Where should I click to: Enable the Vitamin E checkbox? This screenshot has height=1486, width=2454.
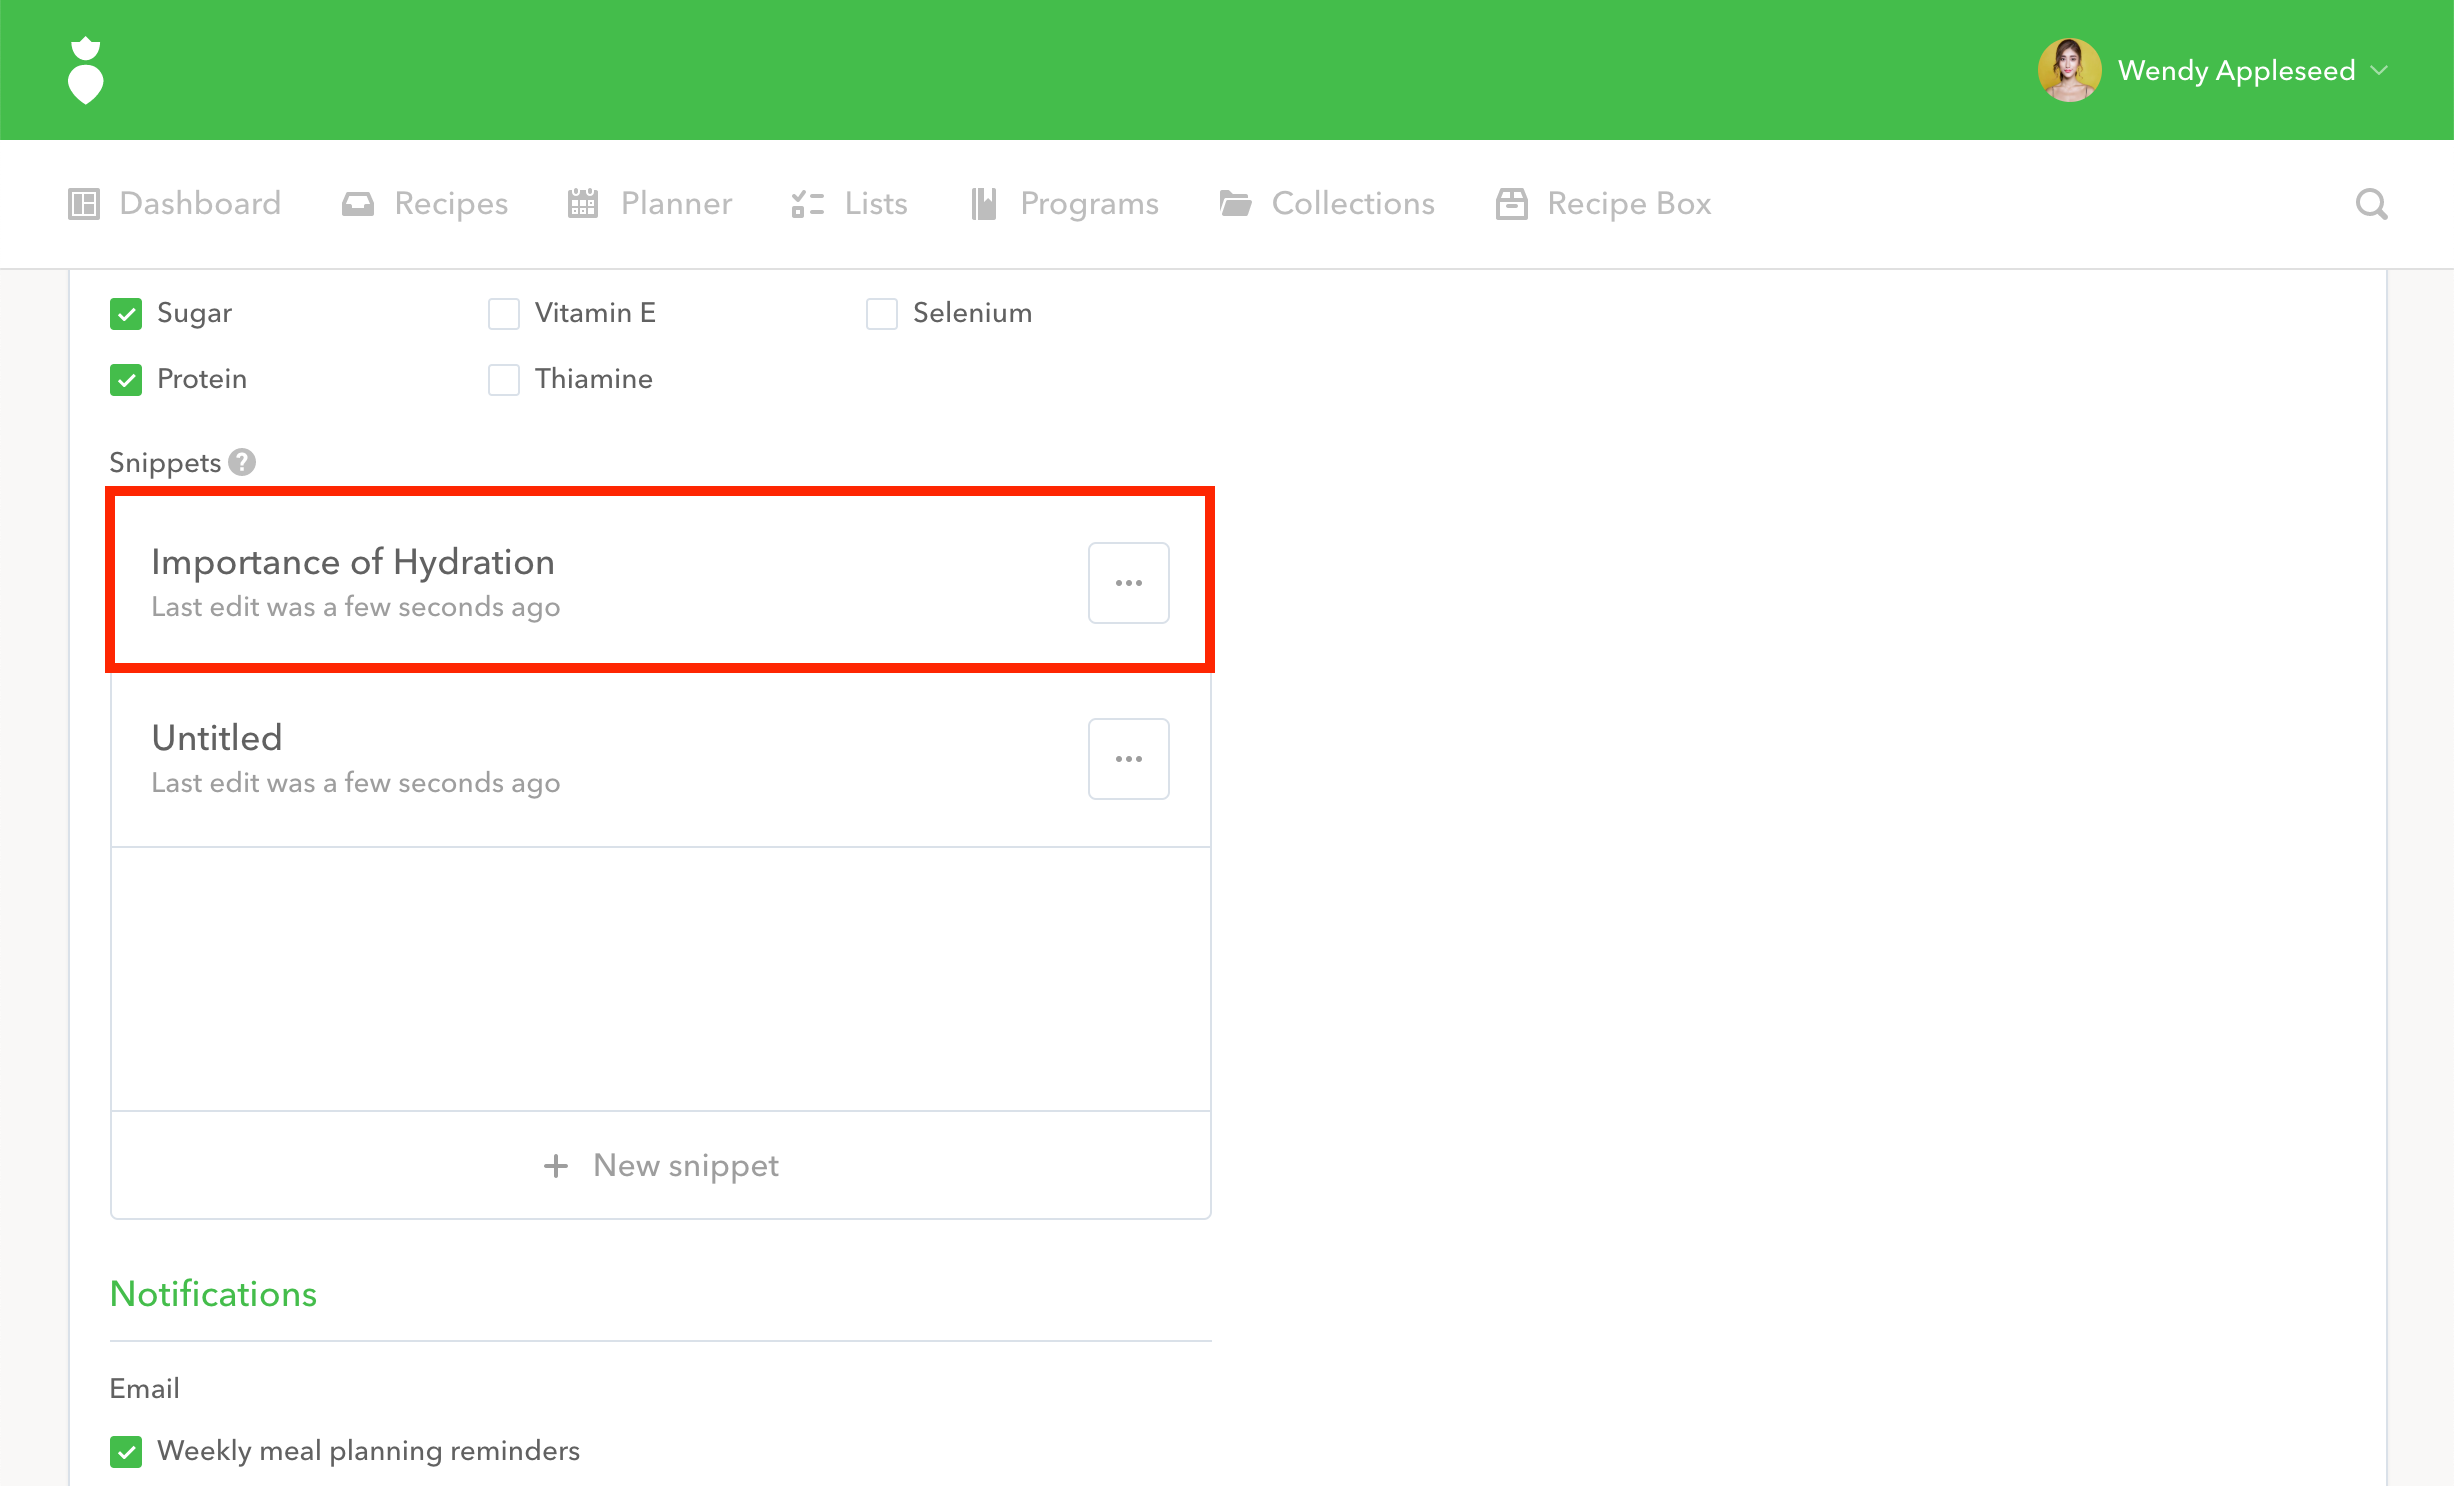(x=504, y=314)
